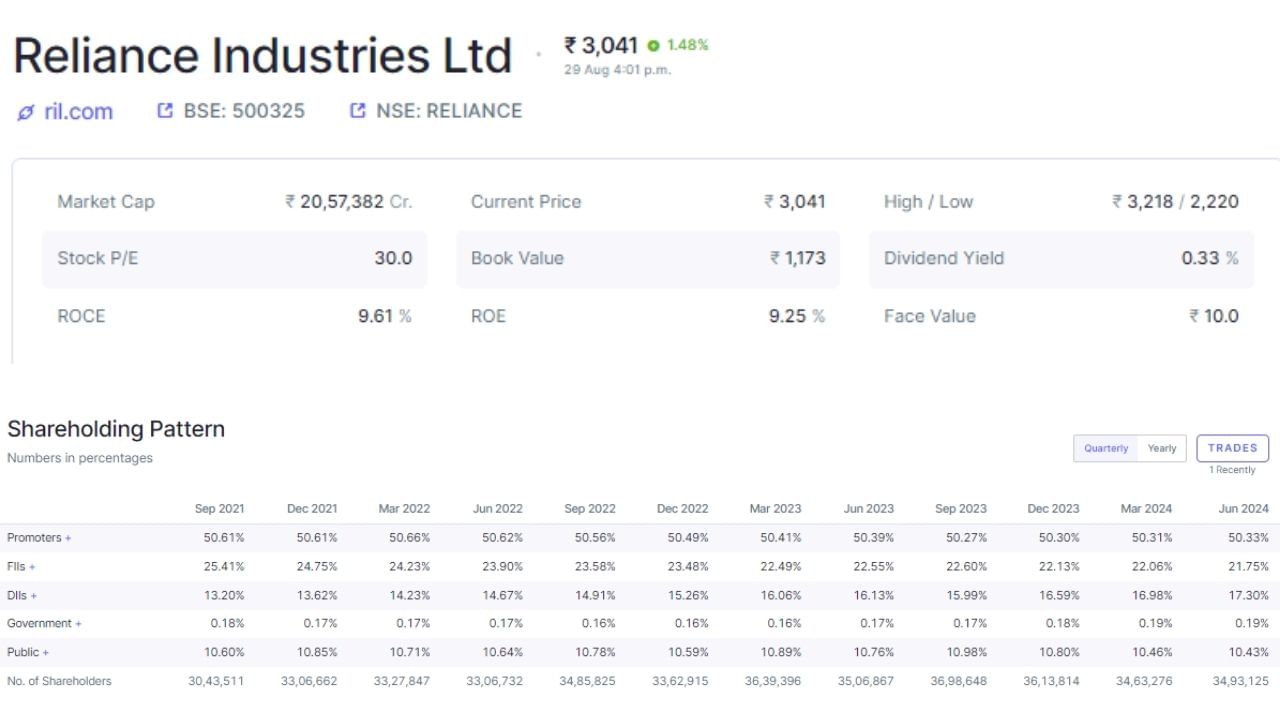Click the 29 Aug 4:01 p.m. timestamp
The image size is (1280, 720).
[617, 70]
